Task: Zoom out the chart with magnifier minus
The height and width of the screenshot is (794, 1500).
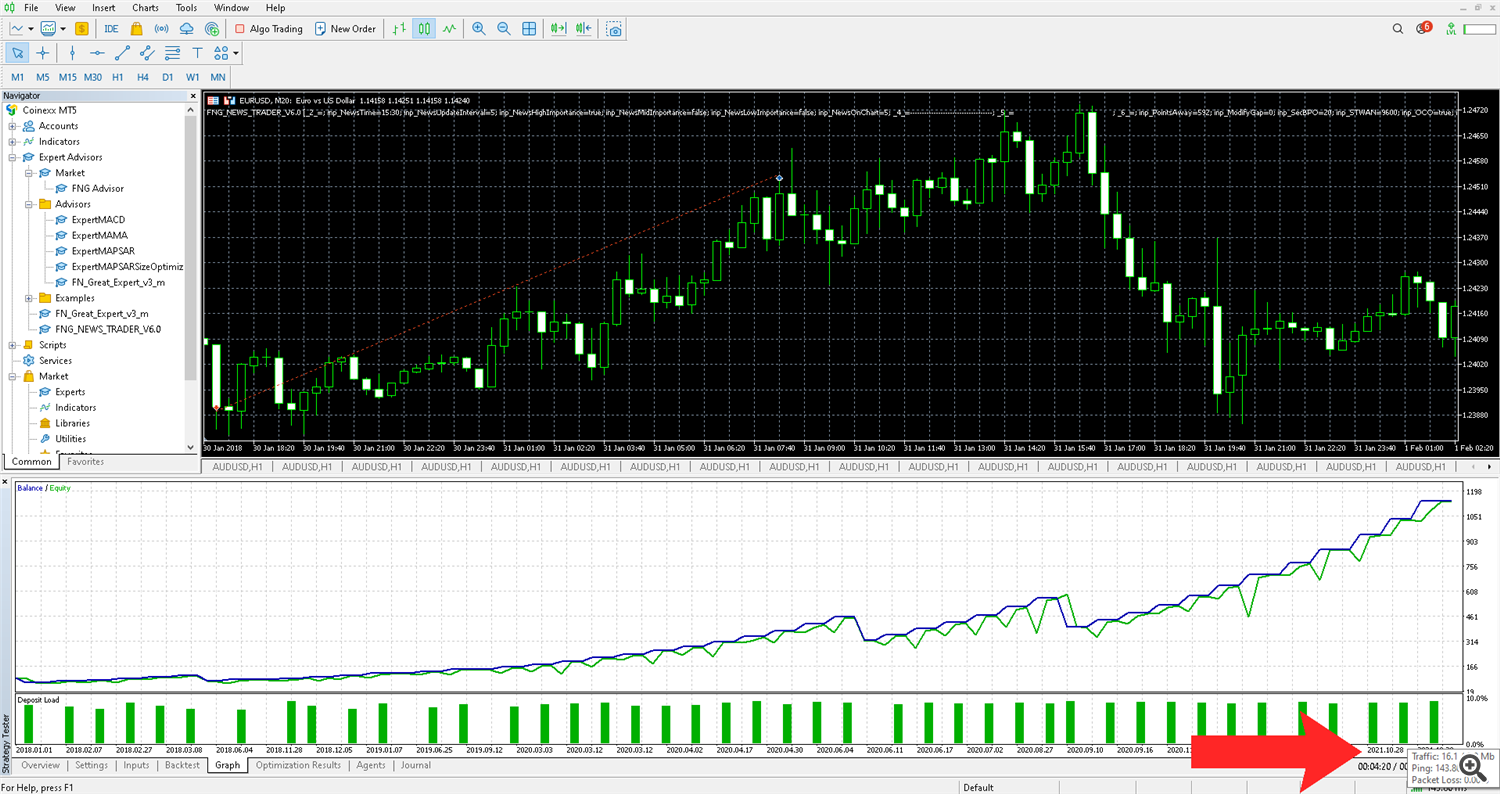Action: (504, 29)
